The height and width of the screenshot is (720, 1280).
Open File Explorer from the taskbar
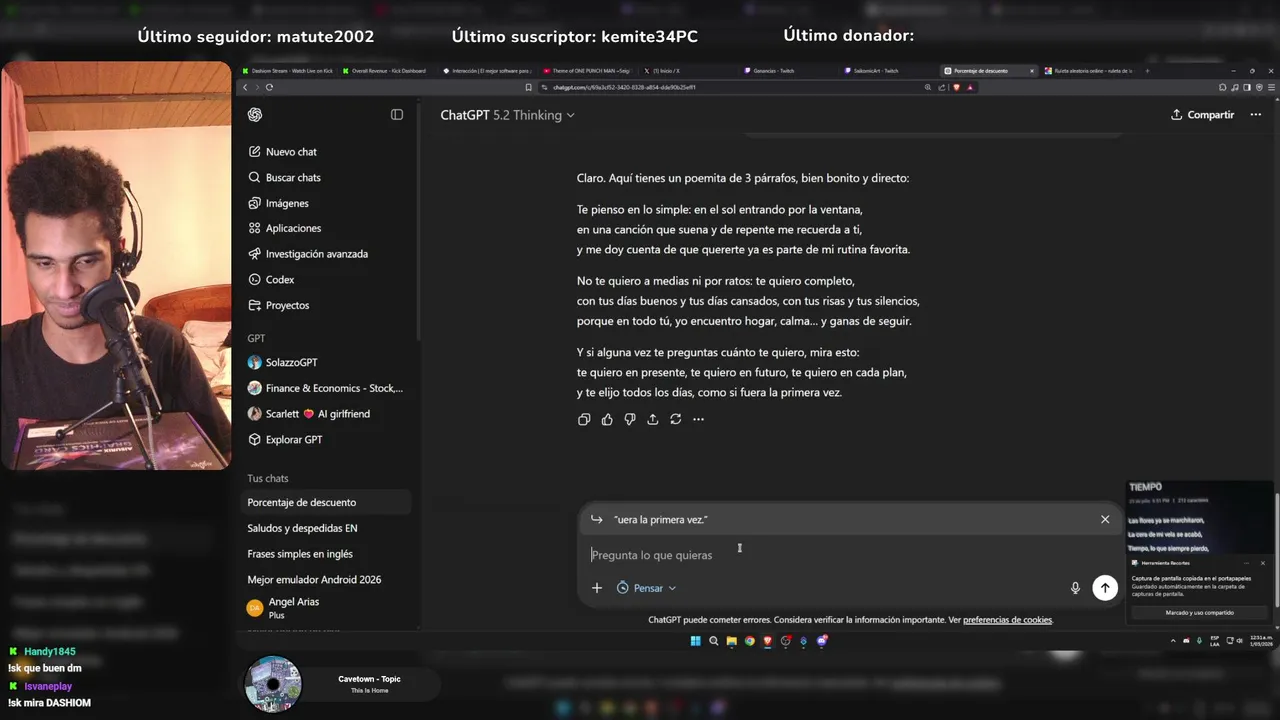(732, 641)
